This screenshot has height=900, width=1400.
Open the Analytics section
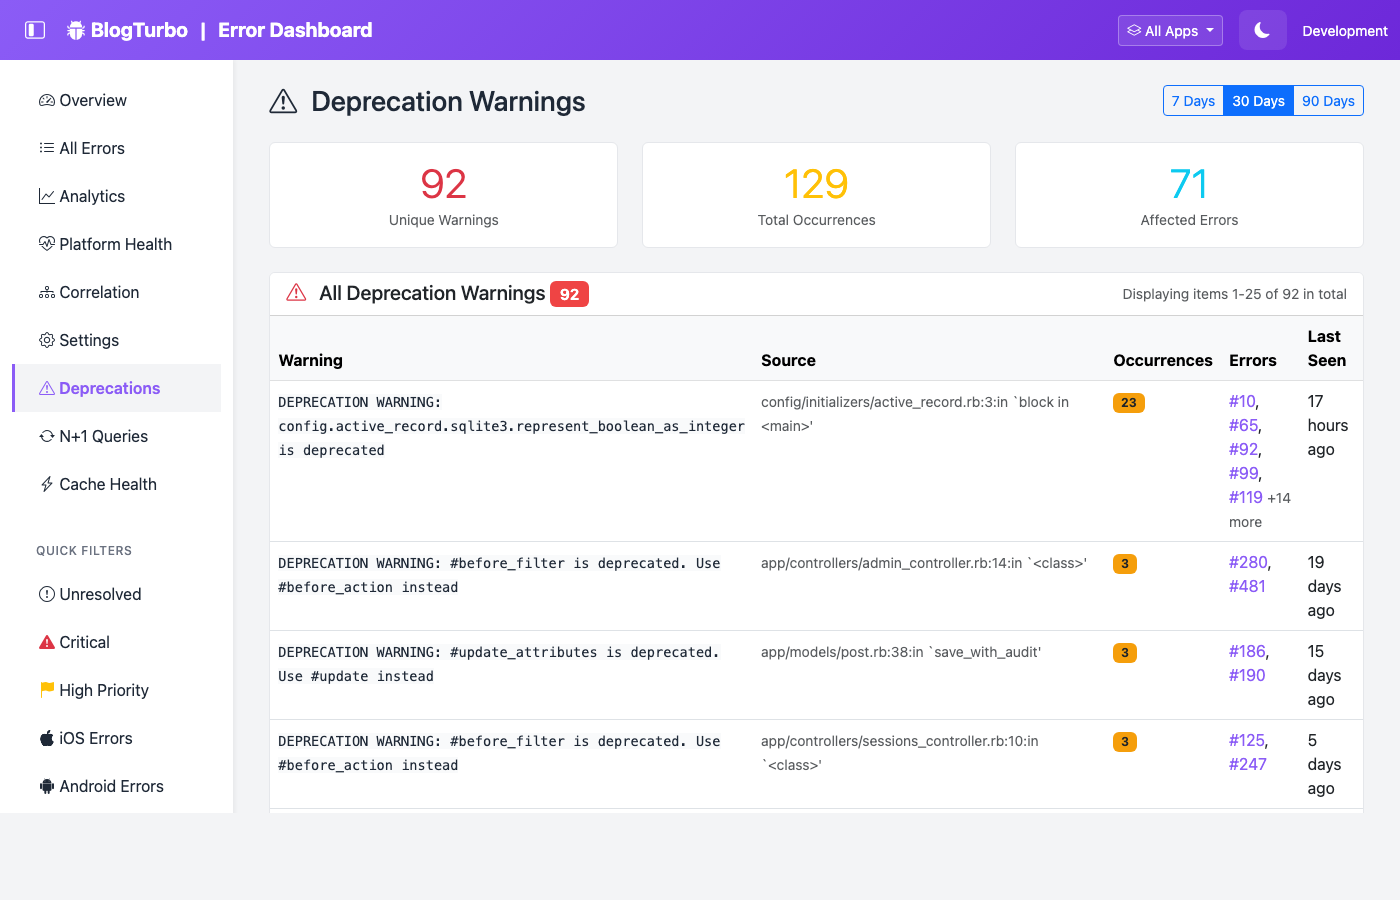pyautogui.click(x=94, y=196)
